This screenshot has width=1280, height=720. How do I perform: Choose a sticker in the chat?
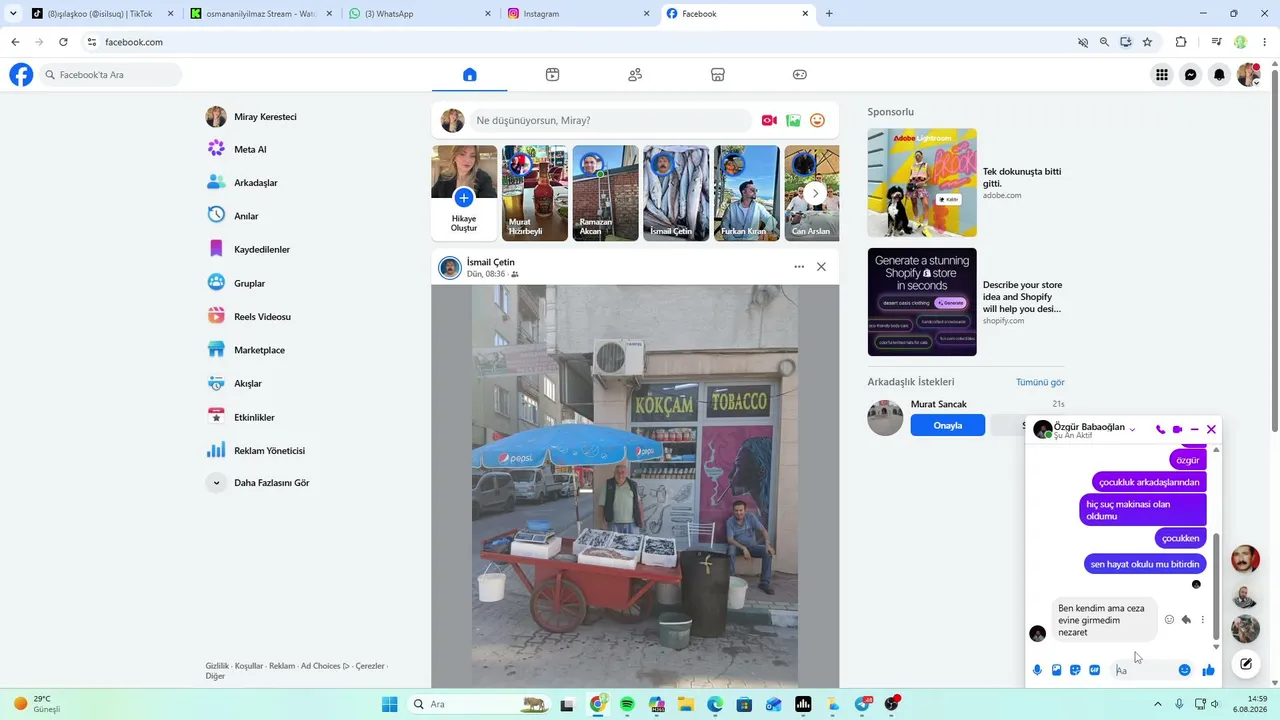click(1075, 670)
